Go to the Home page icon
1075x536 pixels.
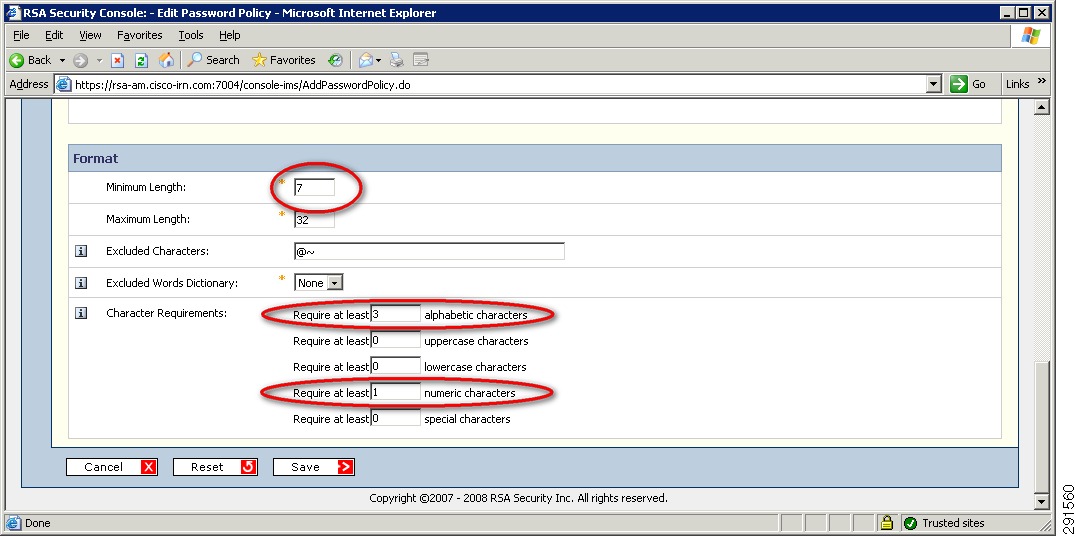[166, 60]
